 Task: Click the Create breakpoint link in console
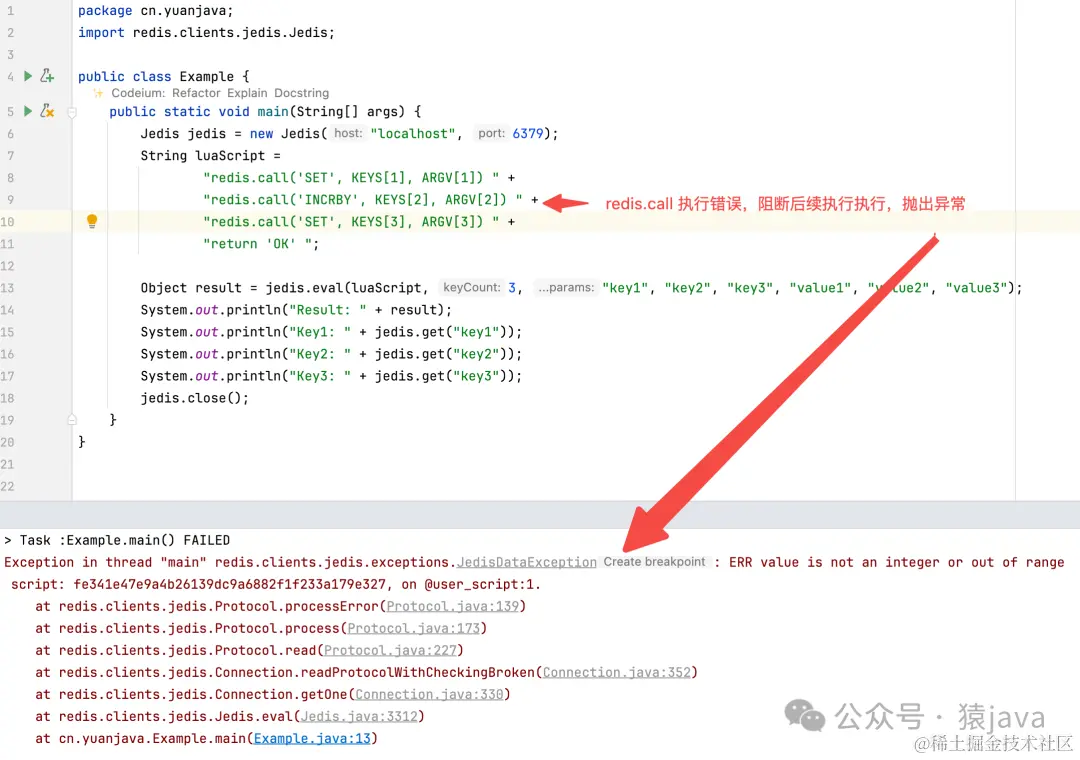coord(655,561)
